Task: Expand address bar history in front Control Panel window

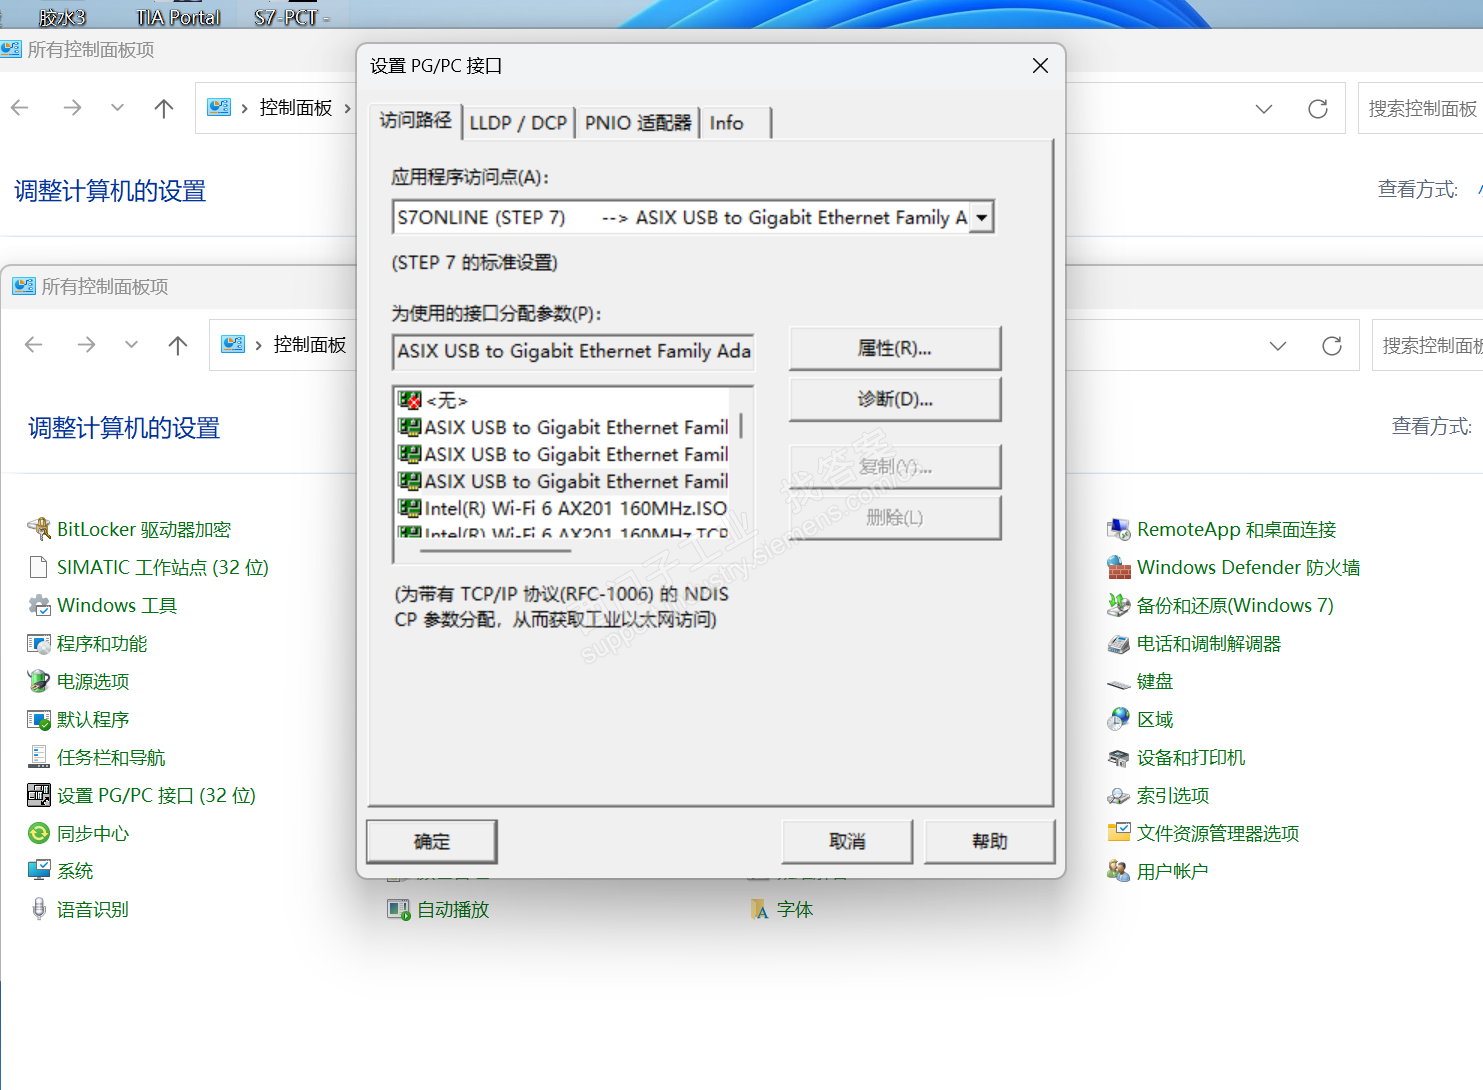Action: click(1278, 345)
